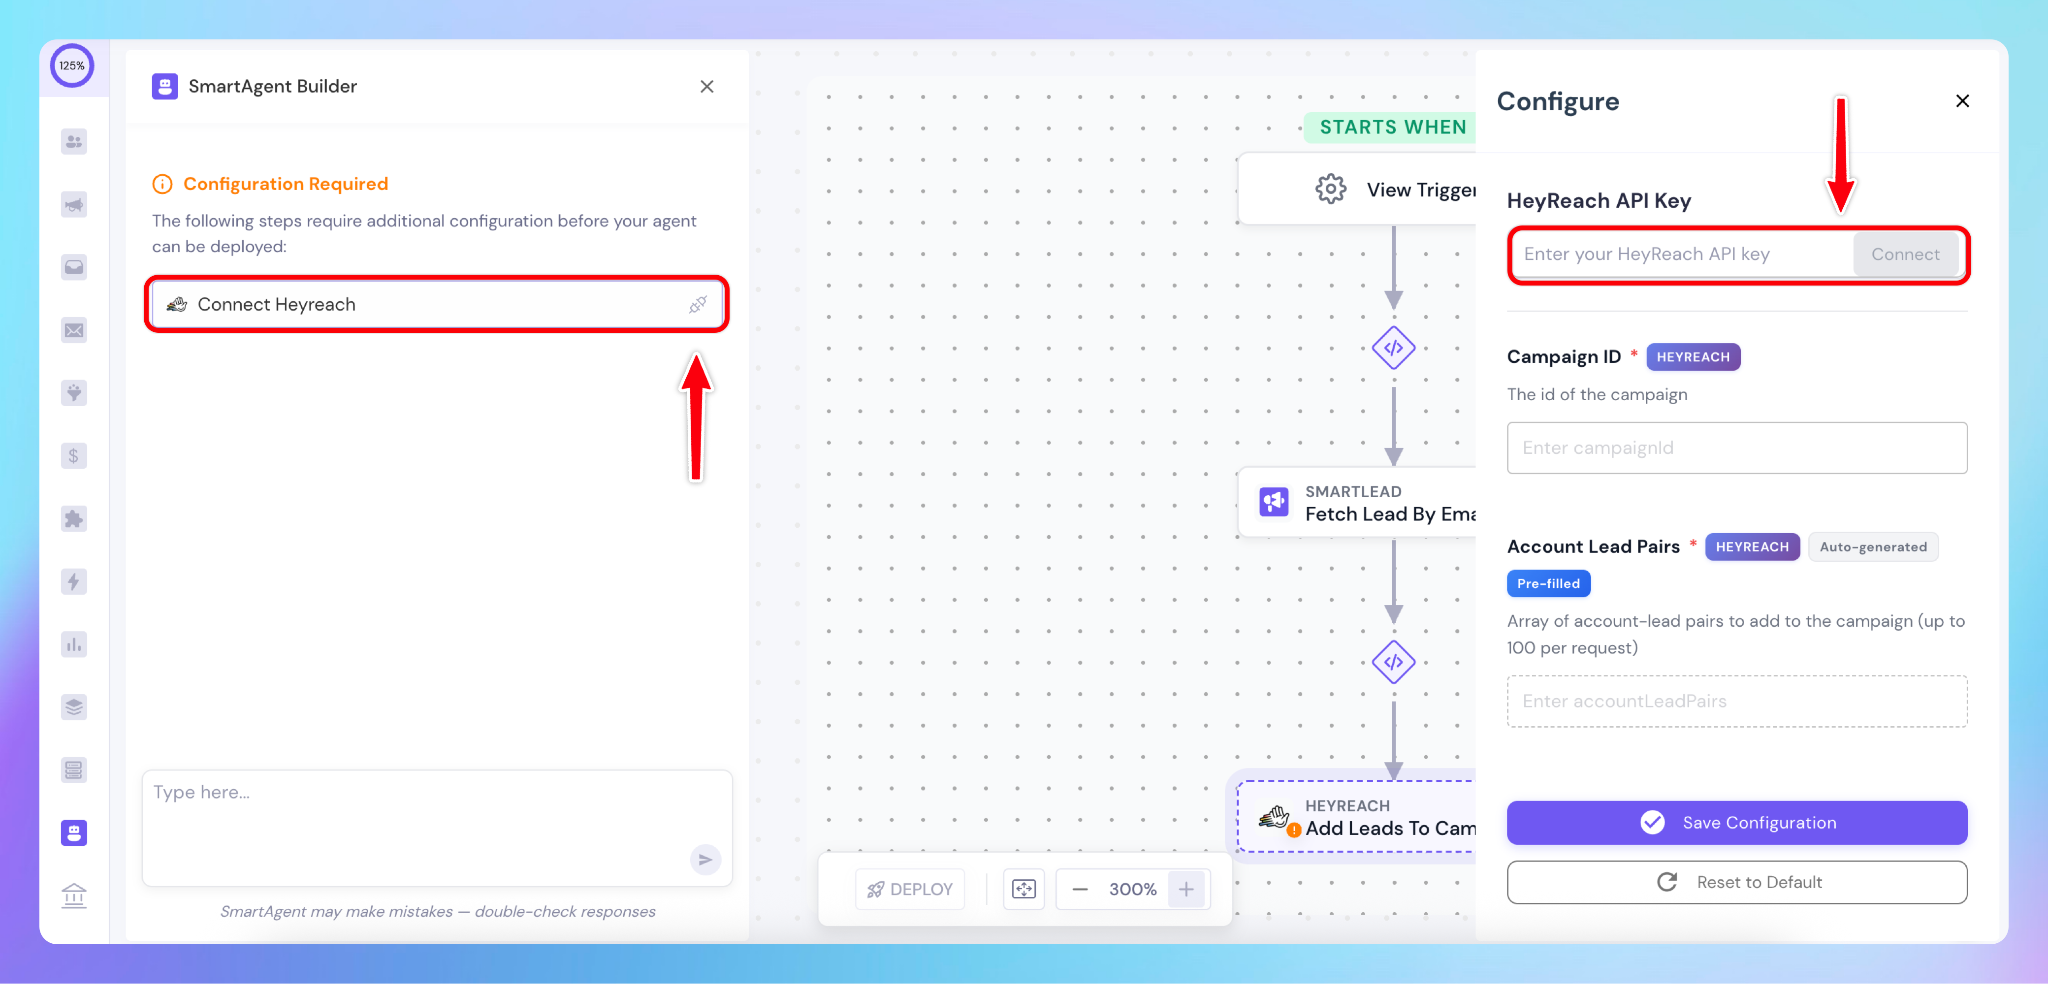The image size is (2048, 984).
Task: Click the Configure panel heading
Action: [x=1557, y=102]
